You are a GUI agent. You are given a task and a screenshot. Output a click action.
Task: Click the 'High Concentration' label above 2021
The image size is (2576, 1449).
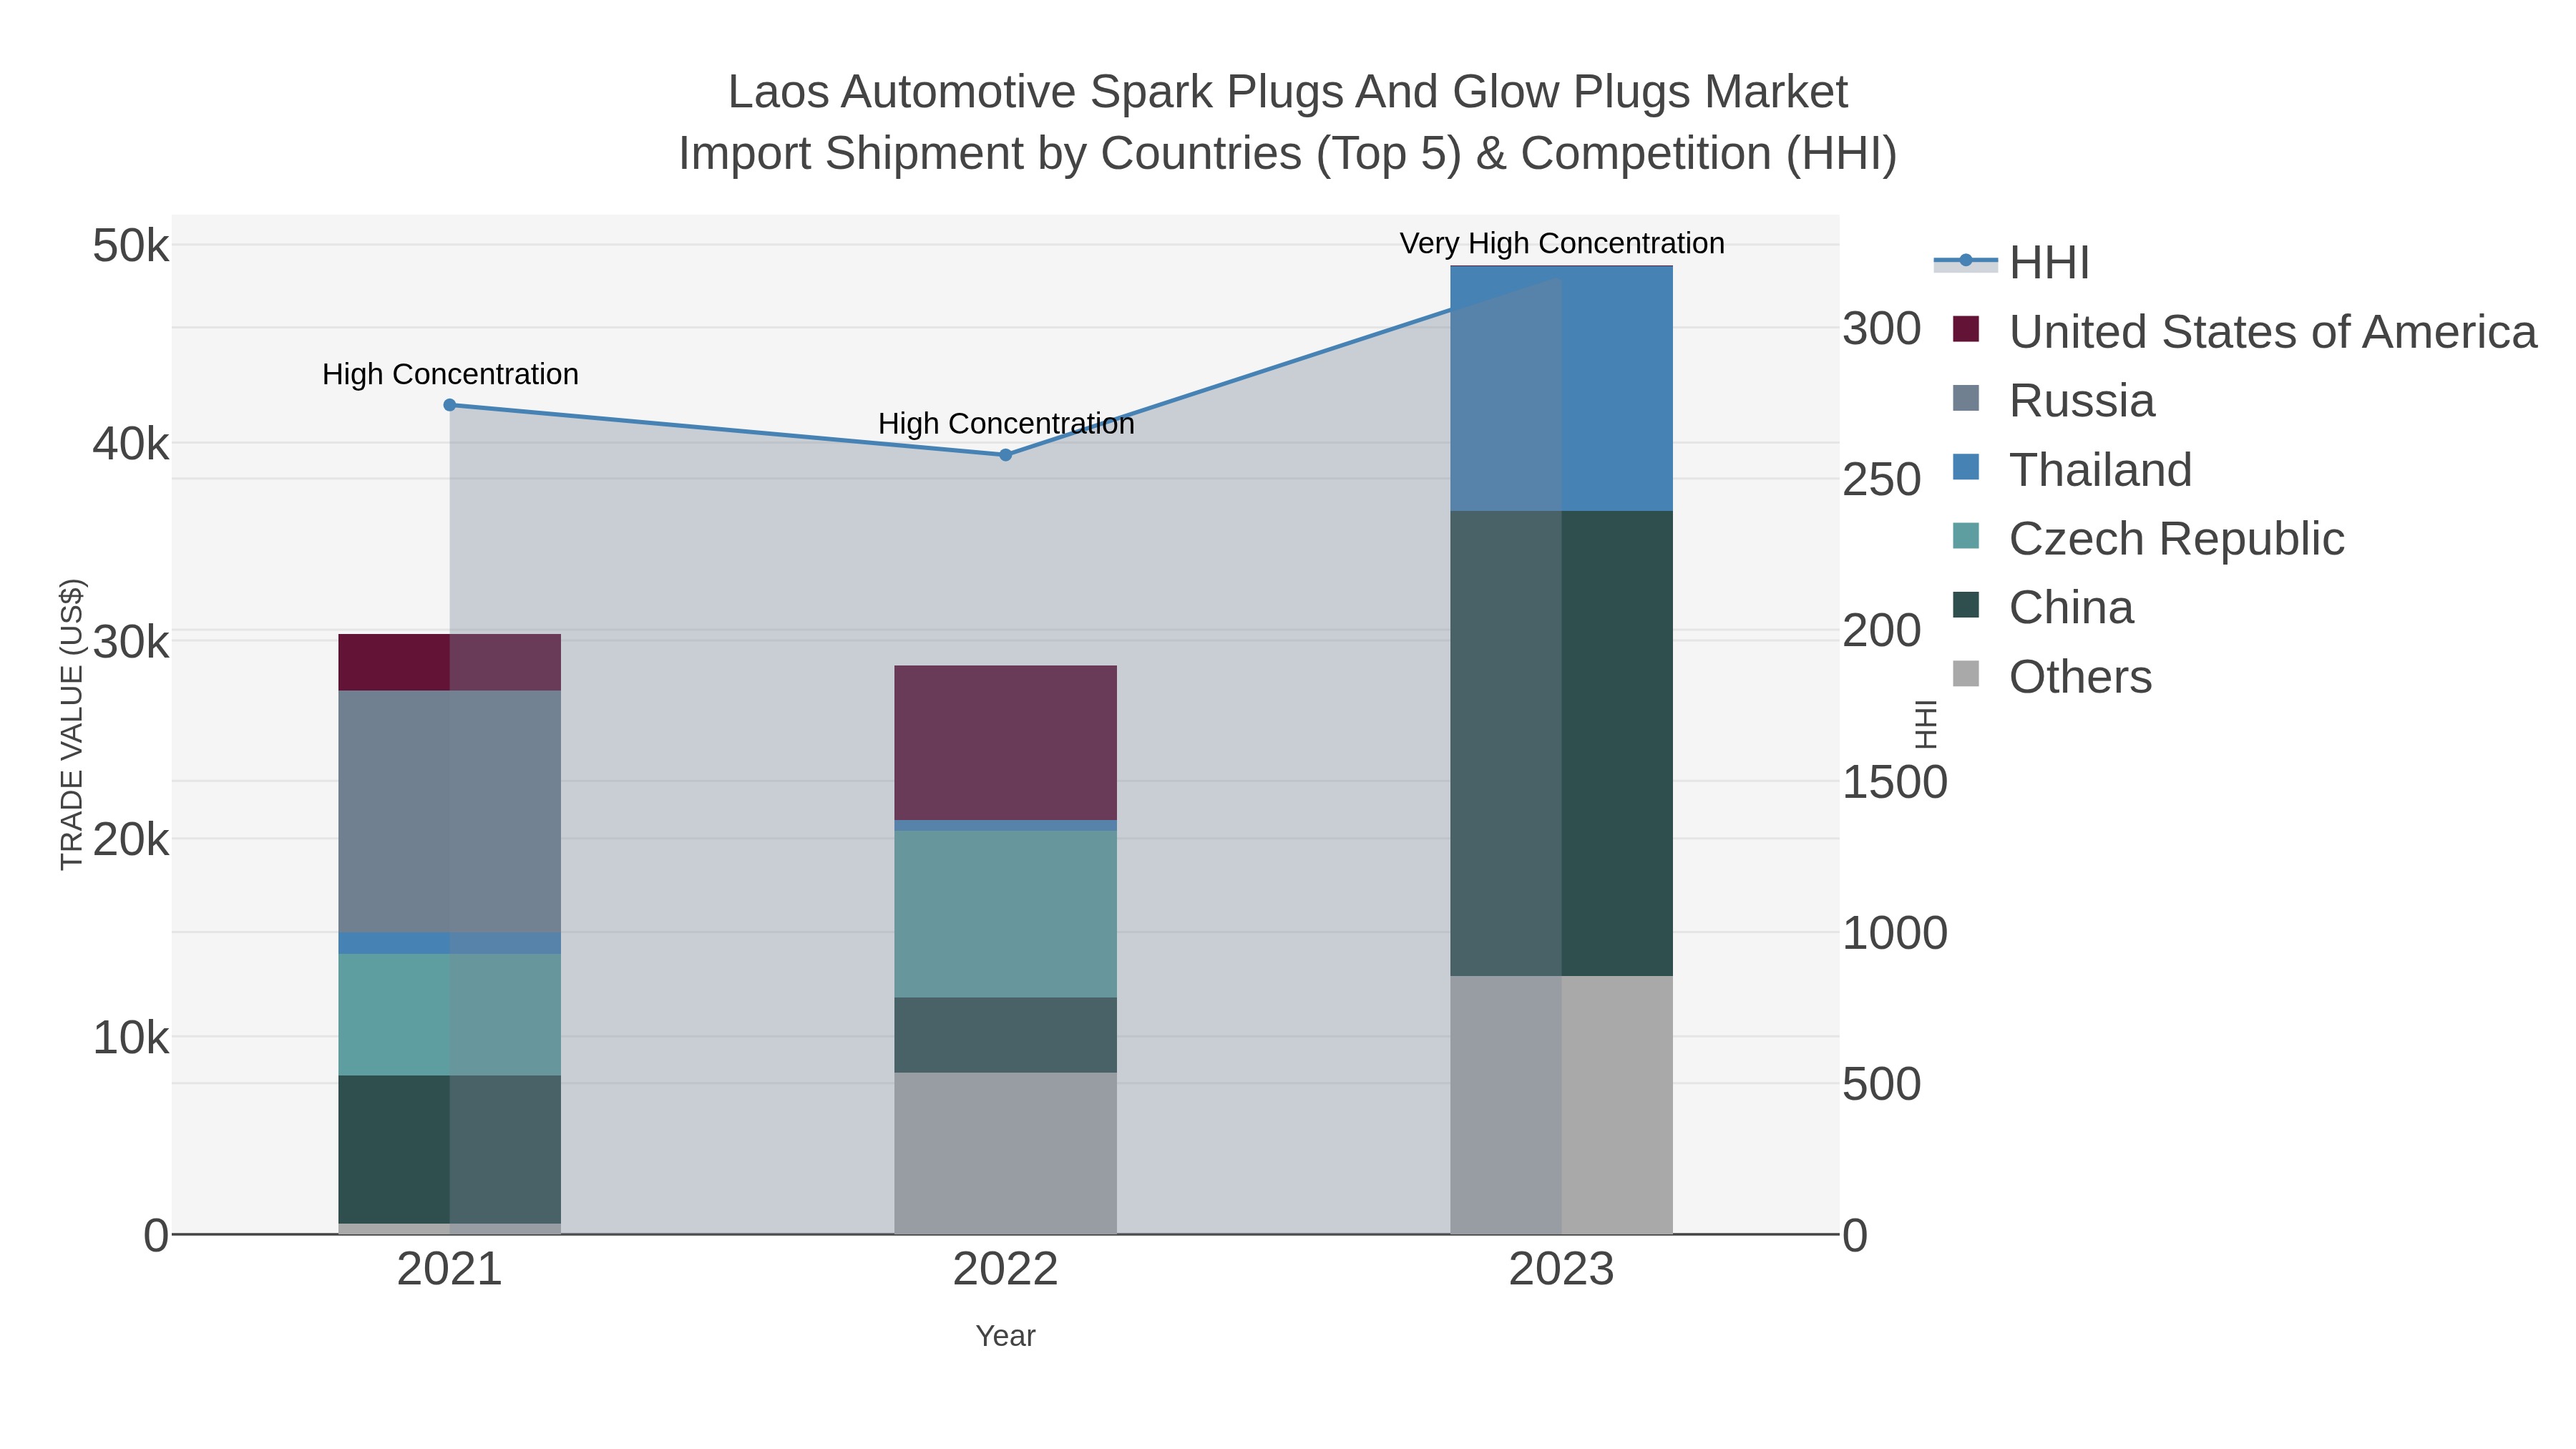coord(450,374)
